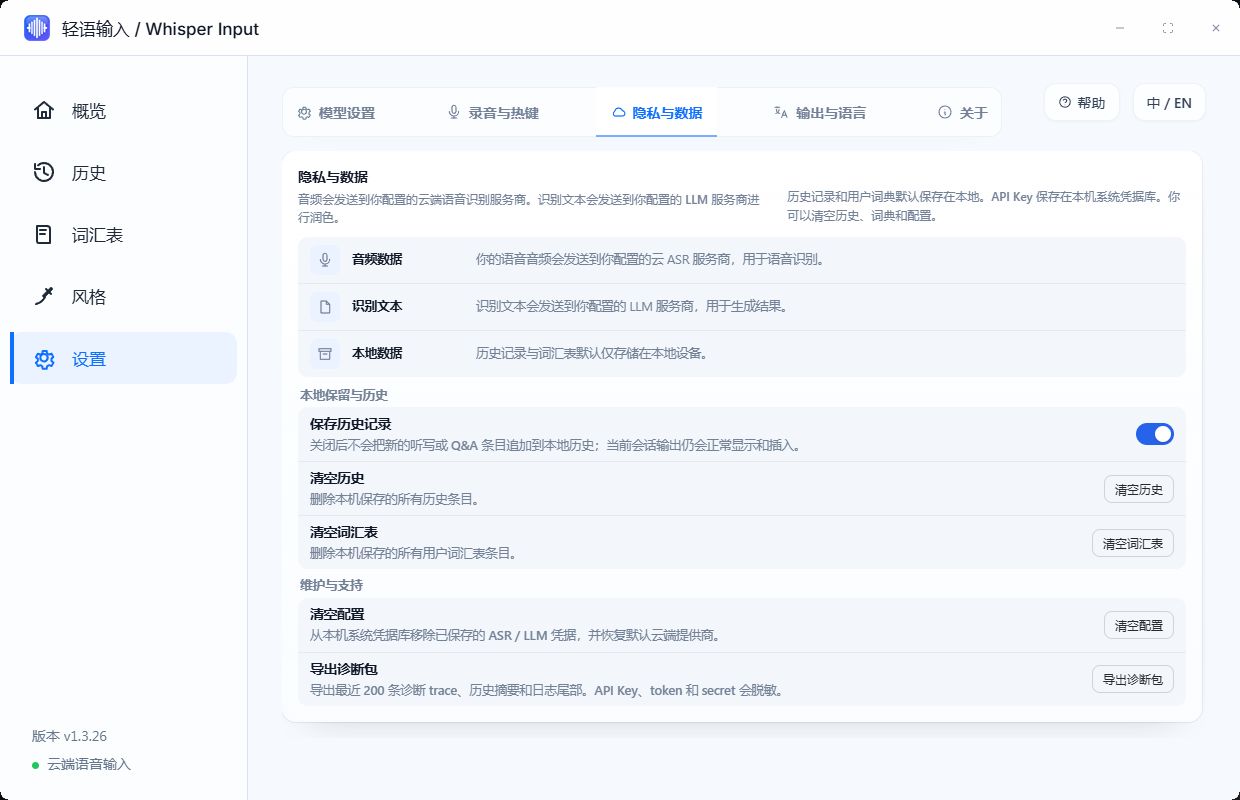Image resolution: width=1240 pixels, height=800 pixels.
Task: Open the 关于 tab
Action: (962, 112)
